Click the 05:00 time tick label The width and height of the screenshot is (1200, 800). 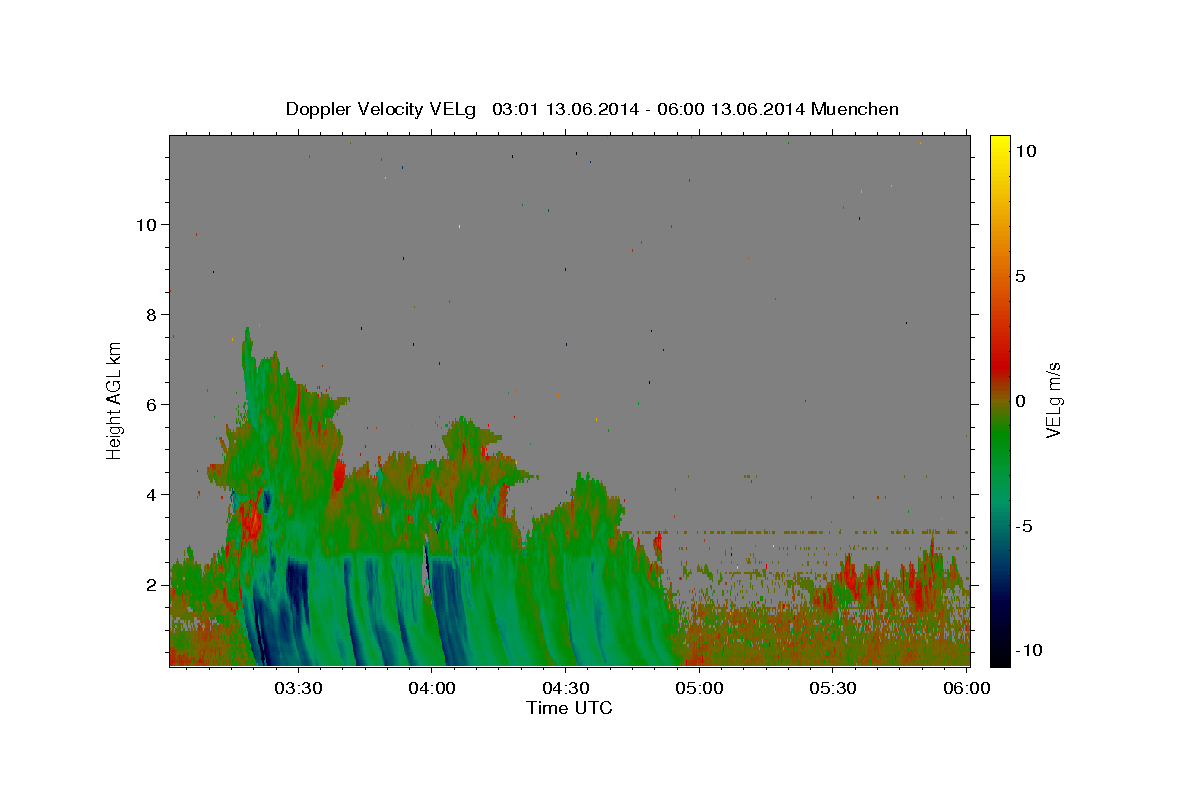699,688
